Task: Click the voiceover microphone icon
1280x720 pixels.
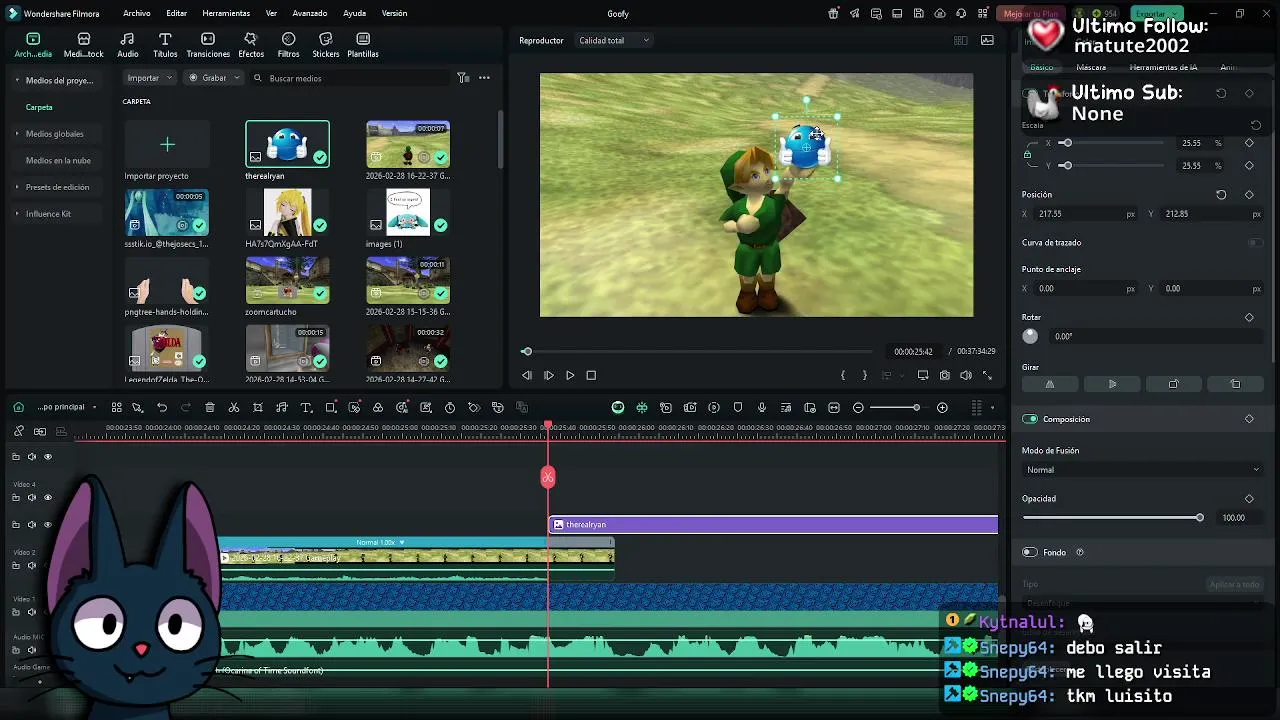Action: (x=762, y=408)
